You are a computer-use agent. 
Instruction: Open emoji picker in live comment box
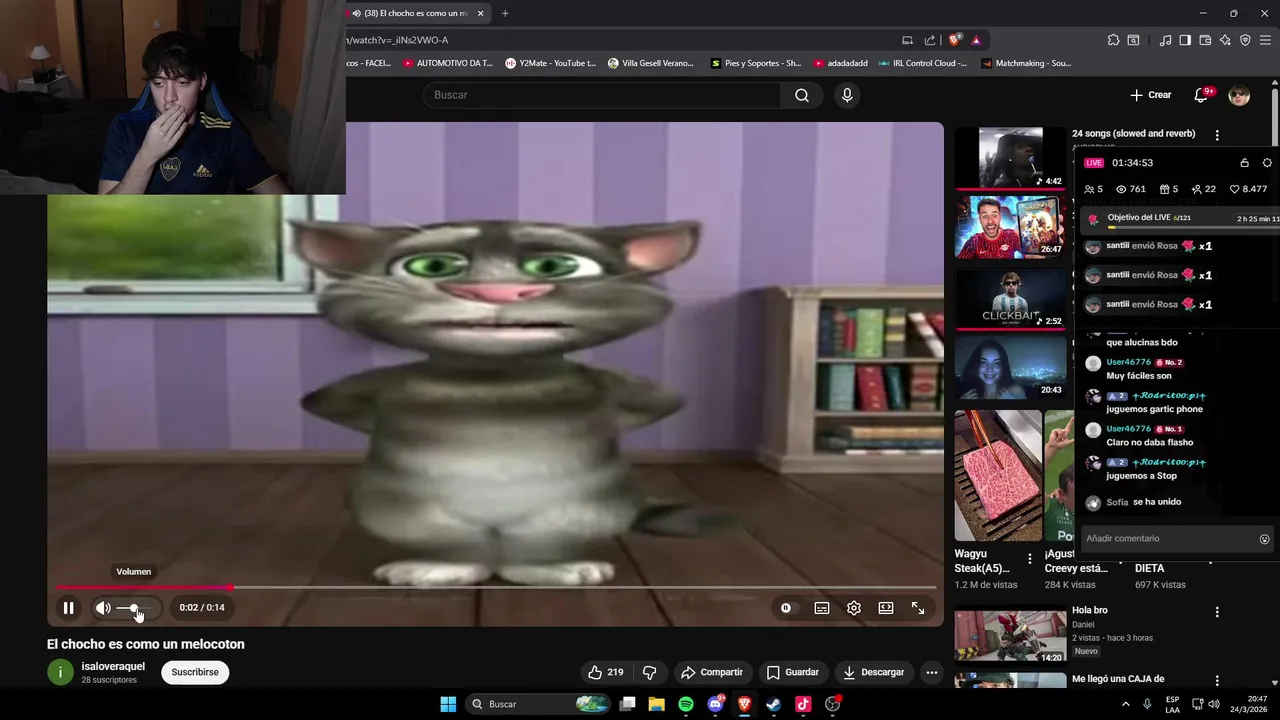[x=1264, y=539]
